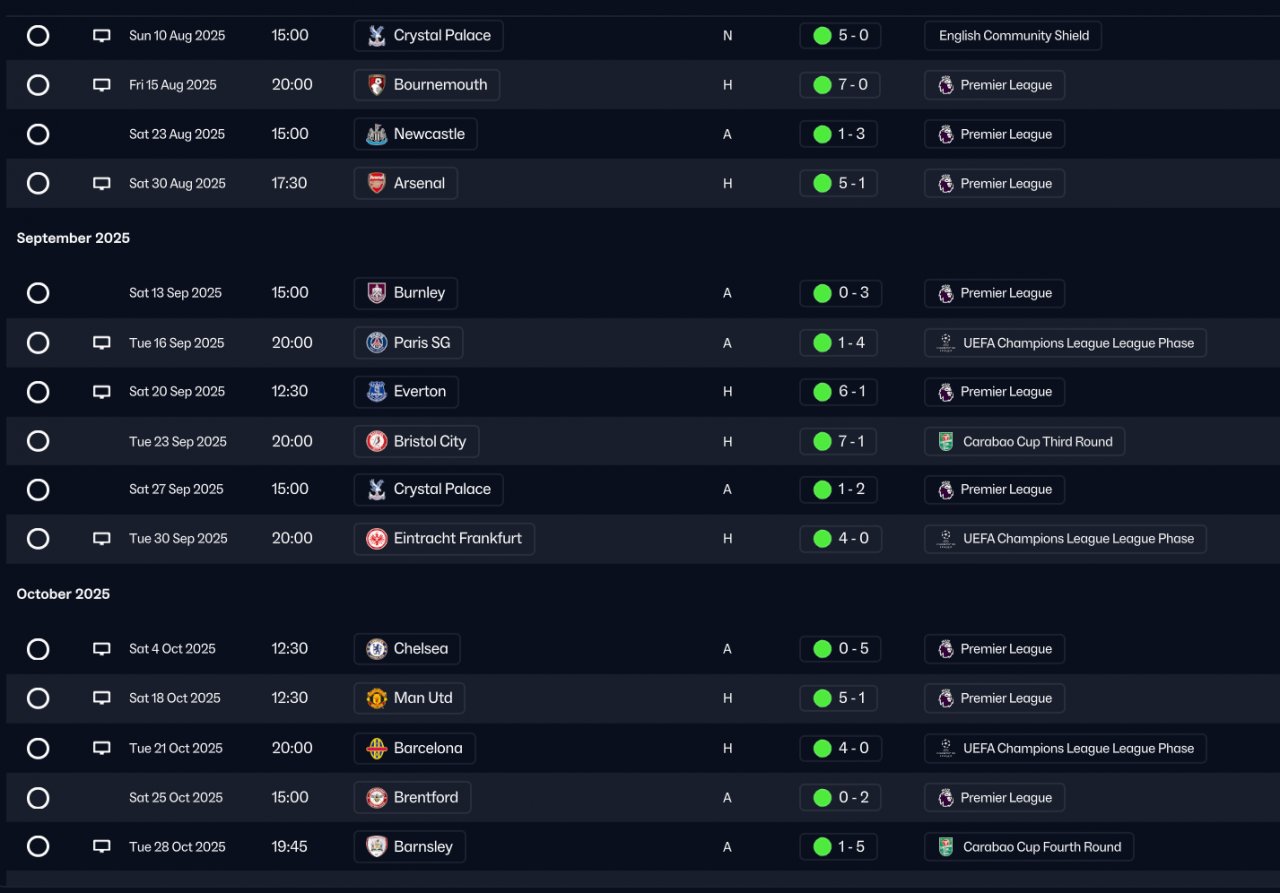Screen dimensions: 1280x893
Task: Click the Bournemouth club badge
Action: [x=377, y=85]
